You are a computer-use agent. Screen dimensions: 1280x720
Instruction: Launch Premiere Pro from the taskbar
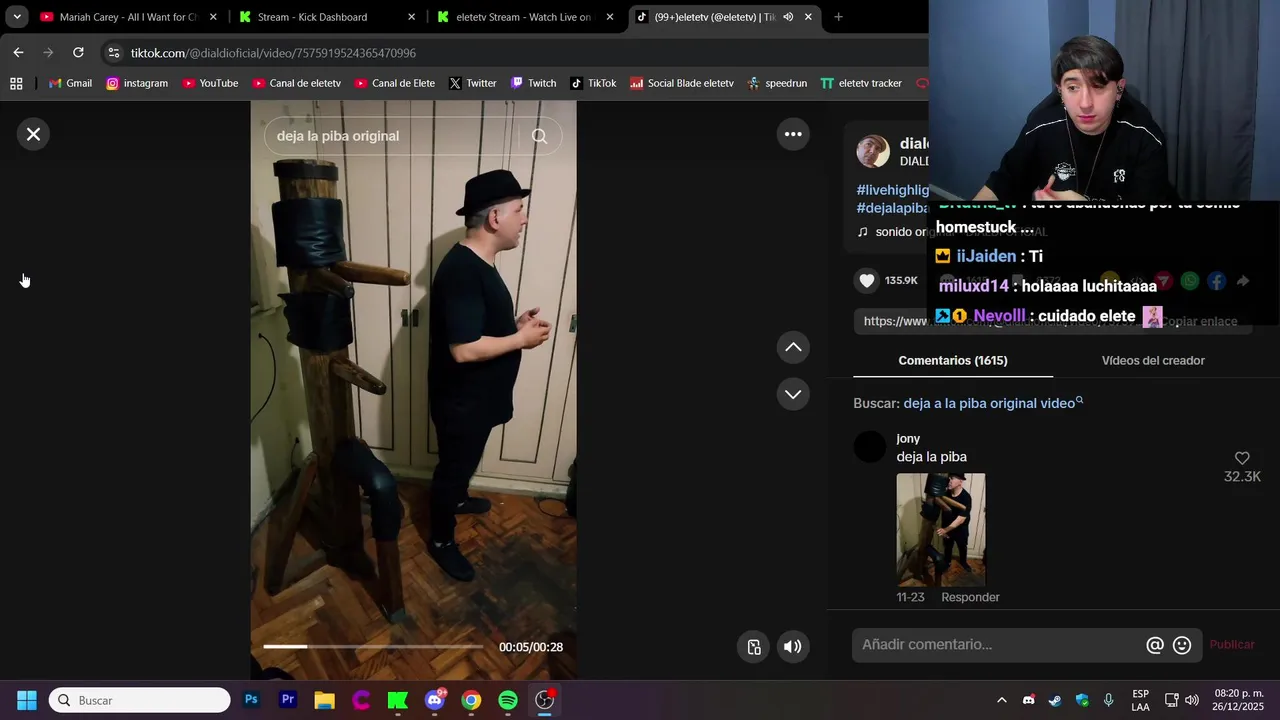click(288, 700)
